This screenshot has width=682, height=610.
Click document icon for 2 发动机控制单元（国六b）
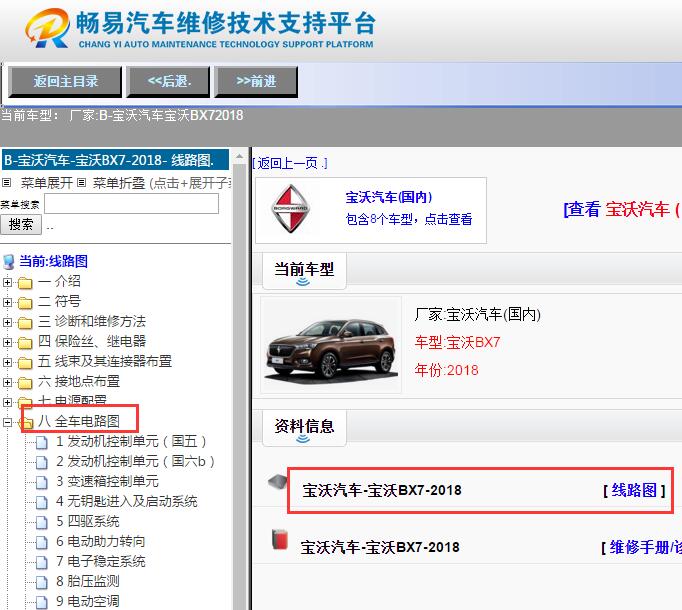tap(42, 463)
